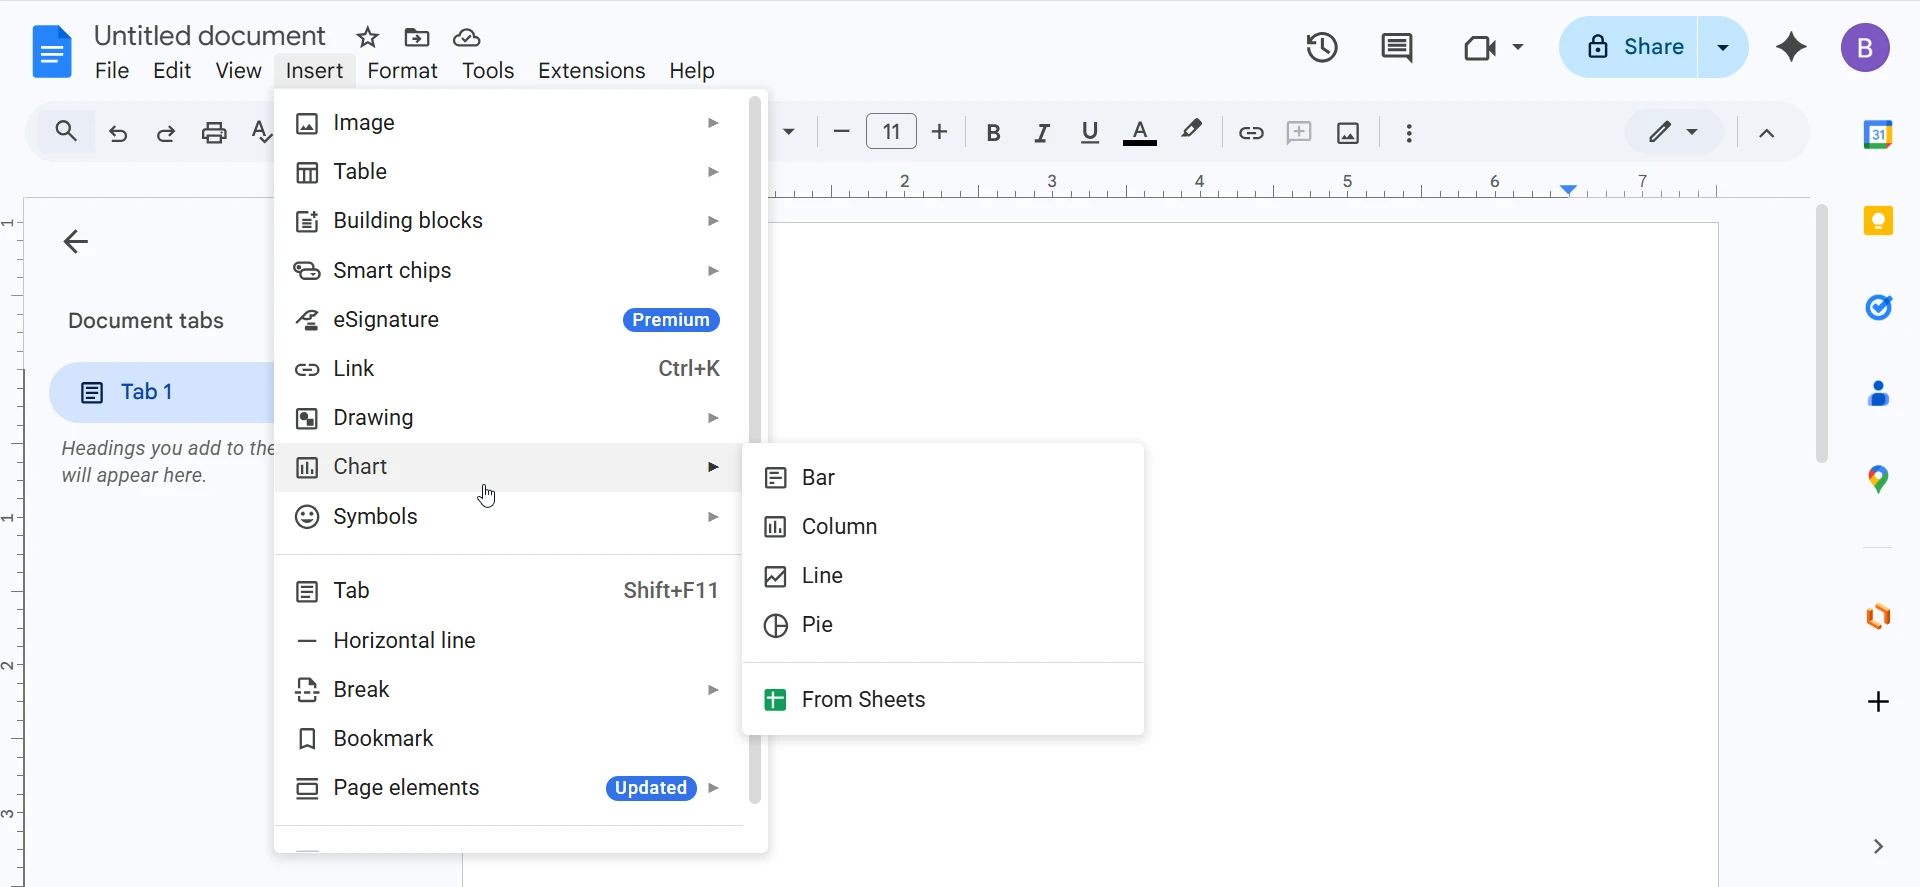Click the font size input field

tap(891, 132)
